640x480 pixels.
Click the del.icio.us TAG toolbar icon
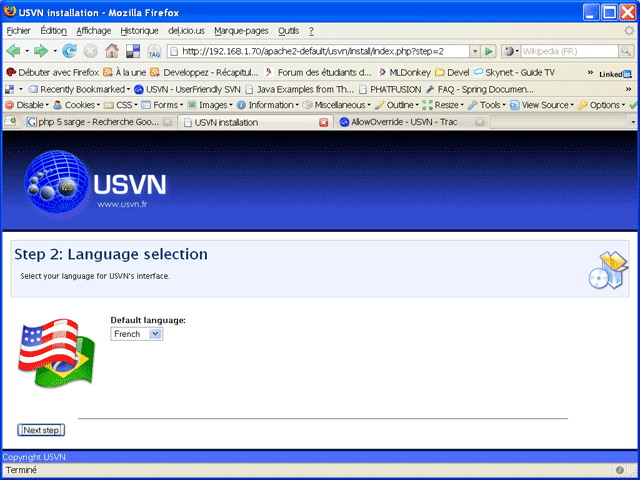tap(154, 51)
